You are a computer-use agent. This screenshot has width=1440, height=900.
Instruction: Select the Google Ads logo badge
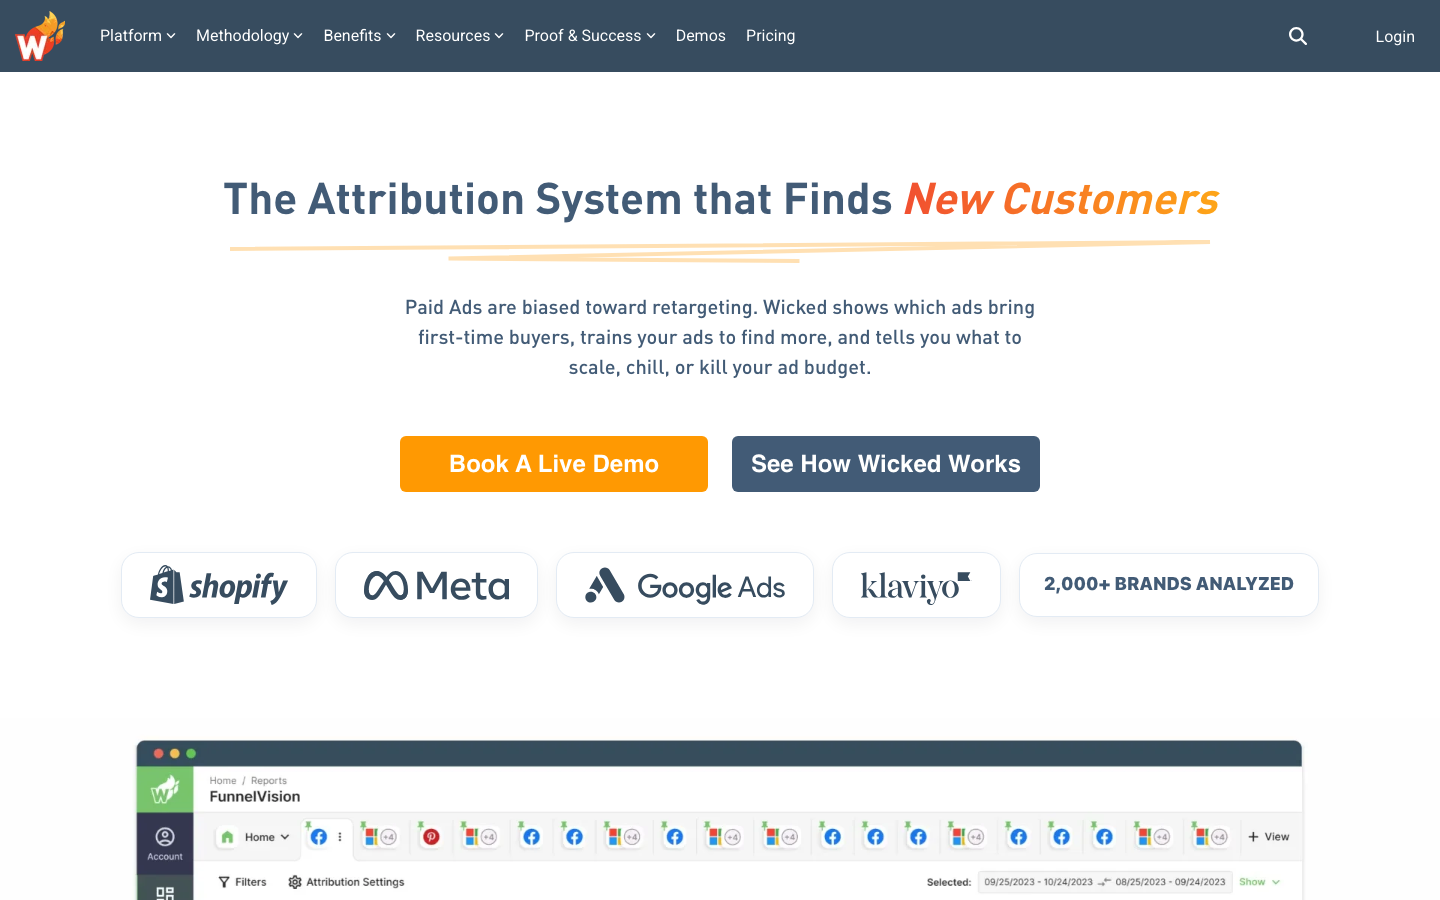[x=685, y=585]
